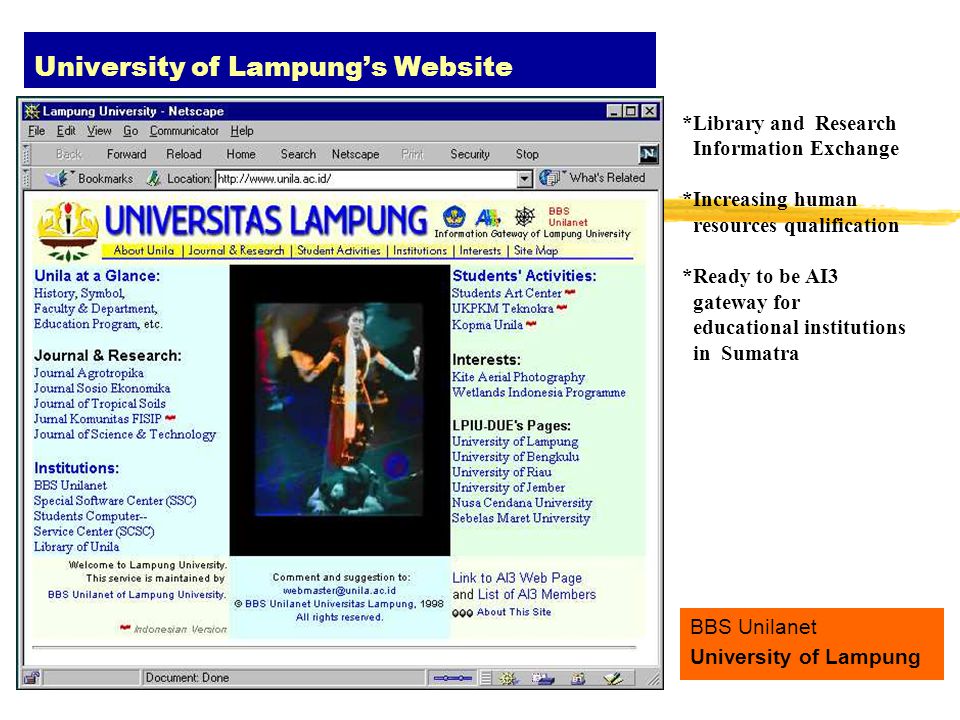Open the University of Bengkulu link

tap(515, 457)
